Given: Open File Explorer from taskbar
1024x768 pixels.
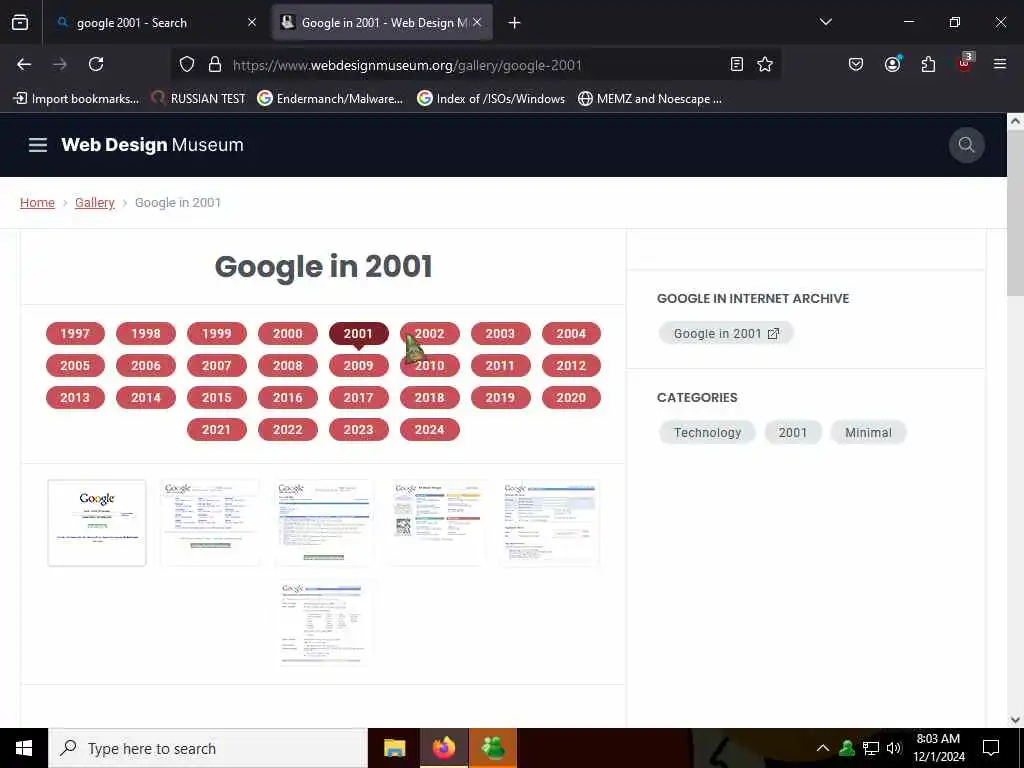Looking at the screenshot, I should click(x=394, y=748).
